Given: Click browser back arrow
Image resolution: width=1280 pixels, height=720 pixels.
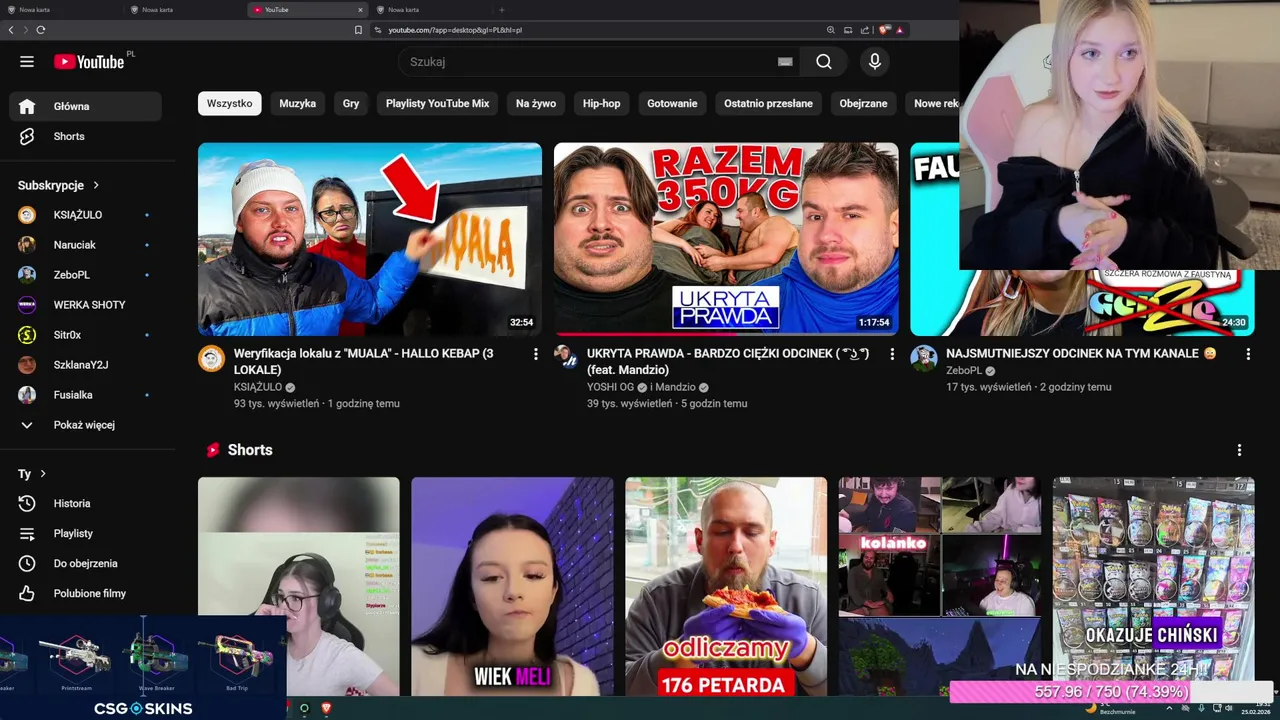Looking at the screenshot, I should (11, 30).
